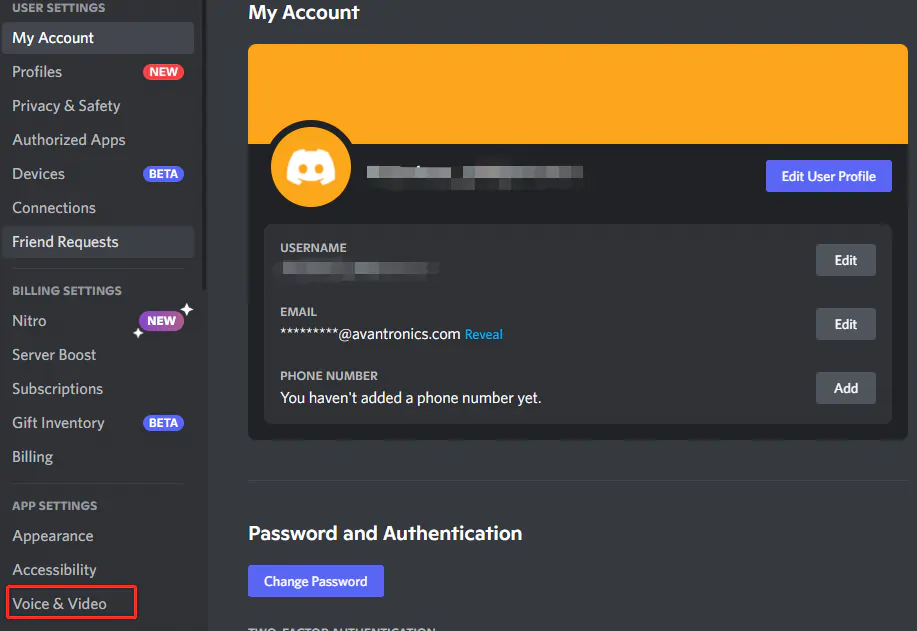Open the Privacy & Safety settings
Screen dimensions: 917x631
coord(65,105)
